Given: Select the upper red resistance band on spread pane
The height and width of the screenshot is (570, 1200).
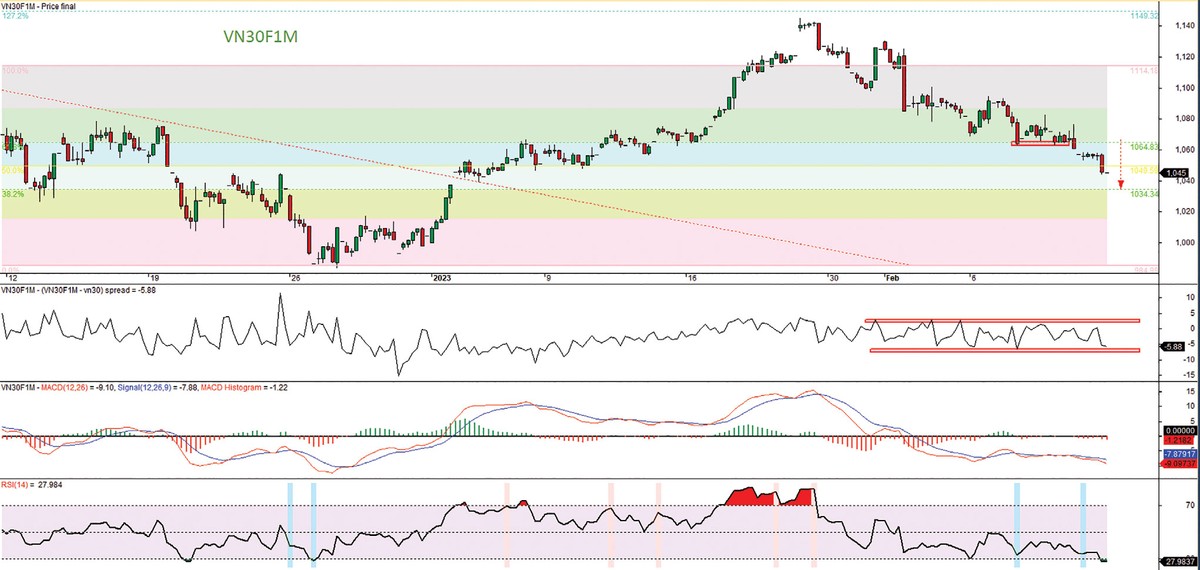Looking at the screenshot, I should click(1002, 321).
